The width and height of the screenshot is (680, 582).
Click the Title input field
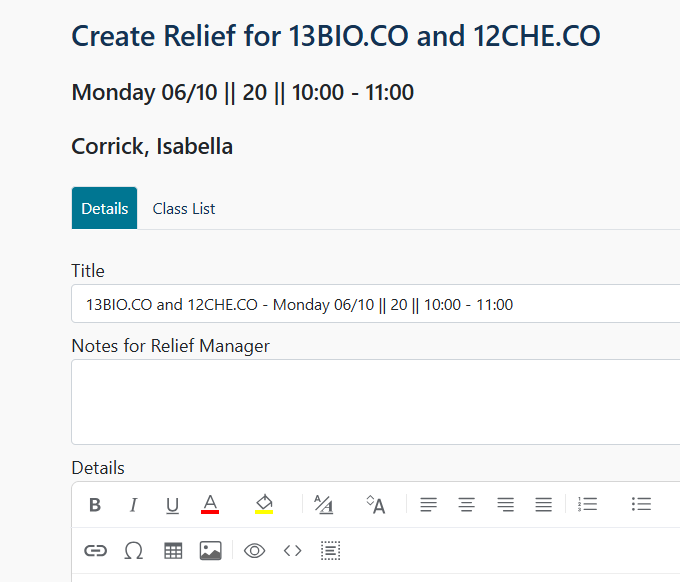(x=375, y=304)
